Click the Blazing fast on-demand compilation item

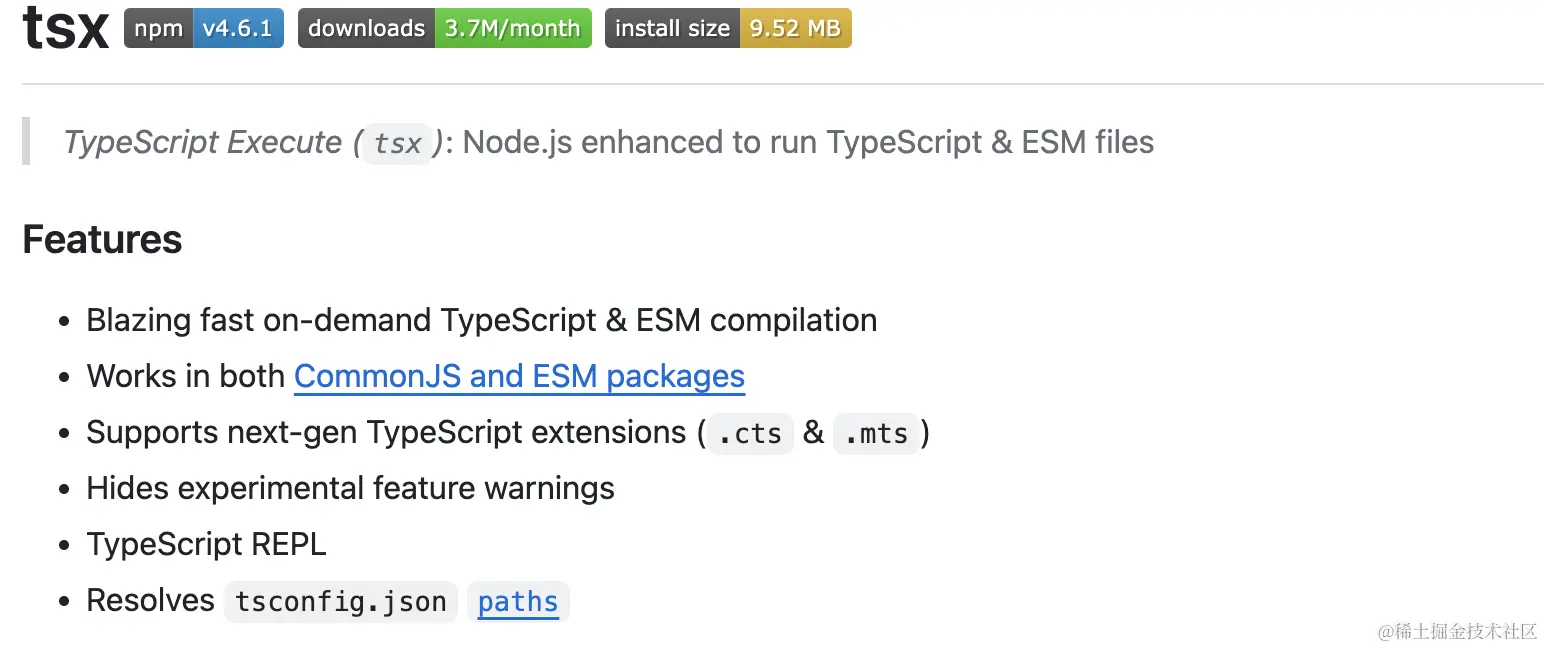pos(481,320)
